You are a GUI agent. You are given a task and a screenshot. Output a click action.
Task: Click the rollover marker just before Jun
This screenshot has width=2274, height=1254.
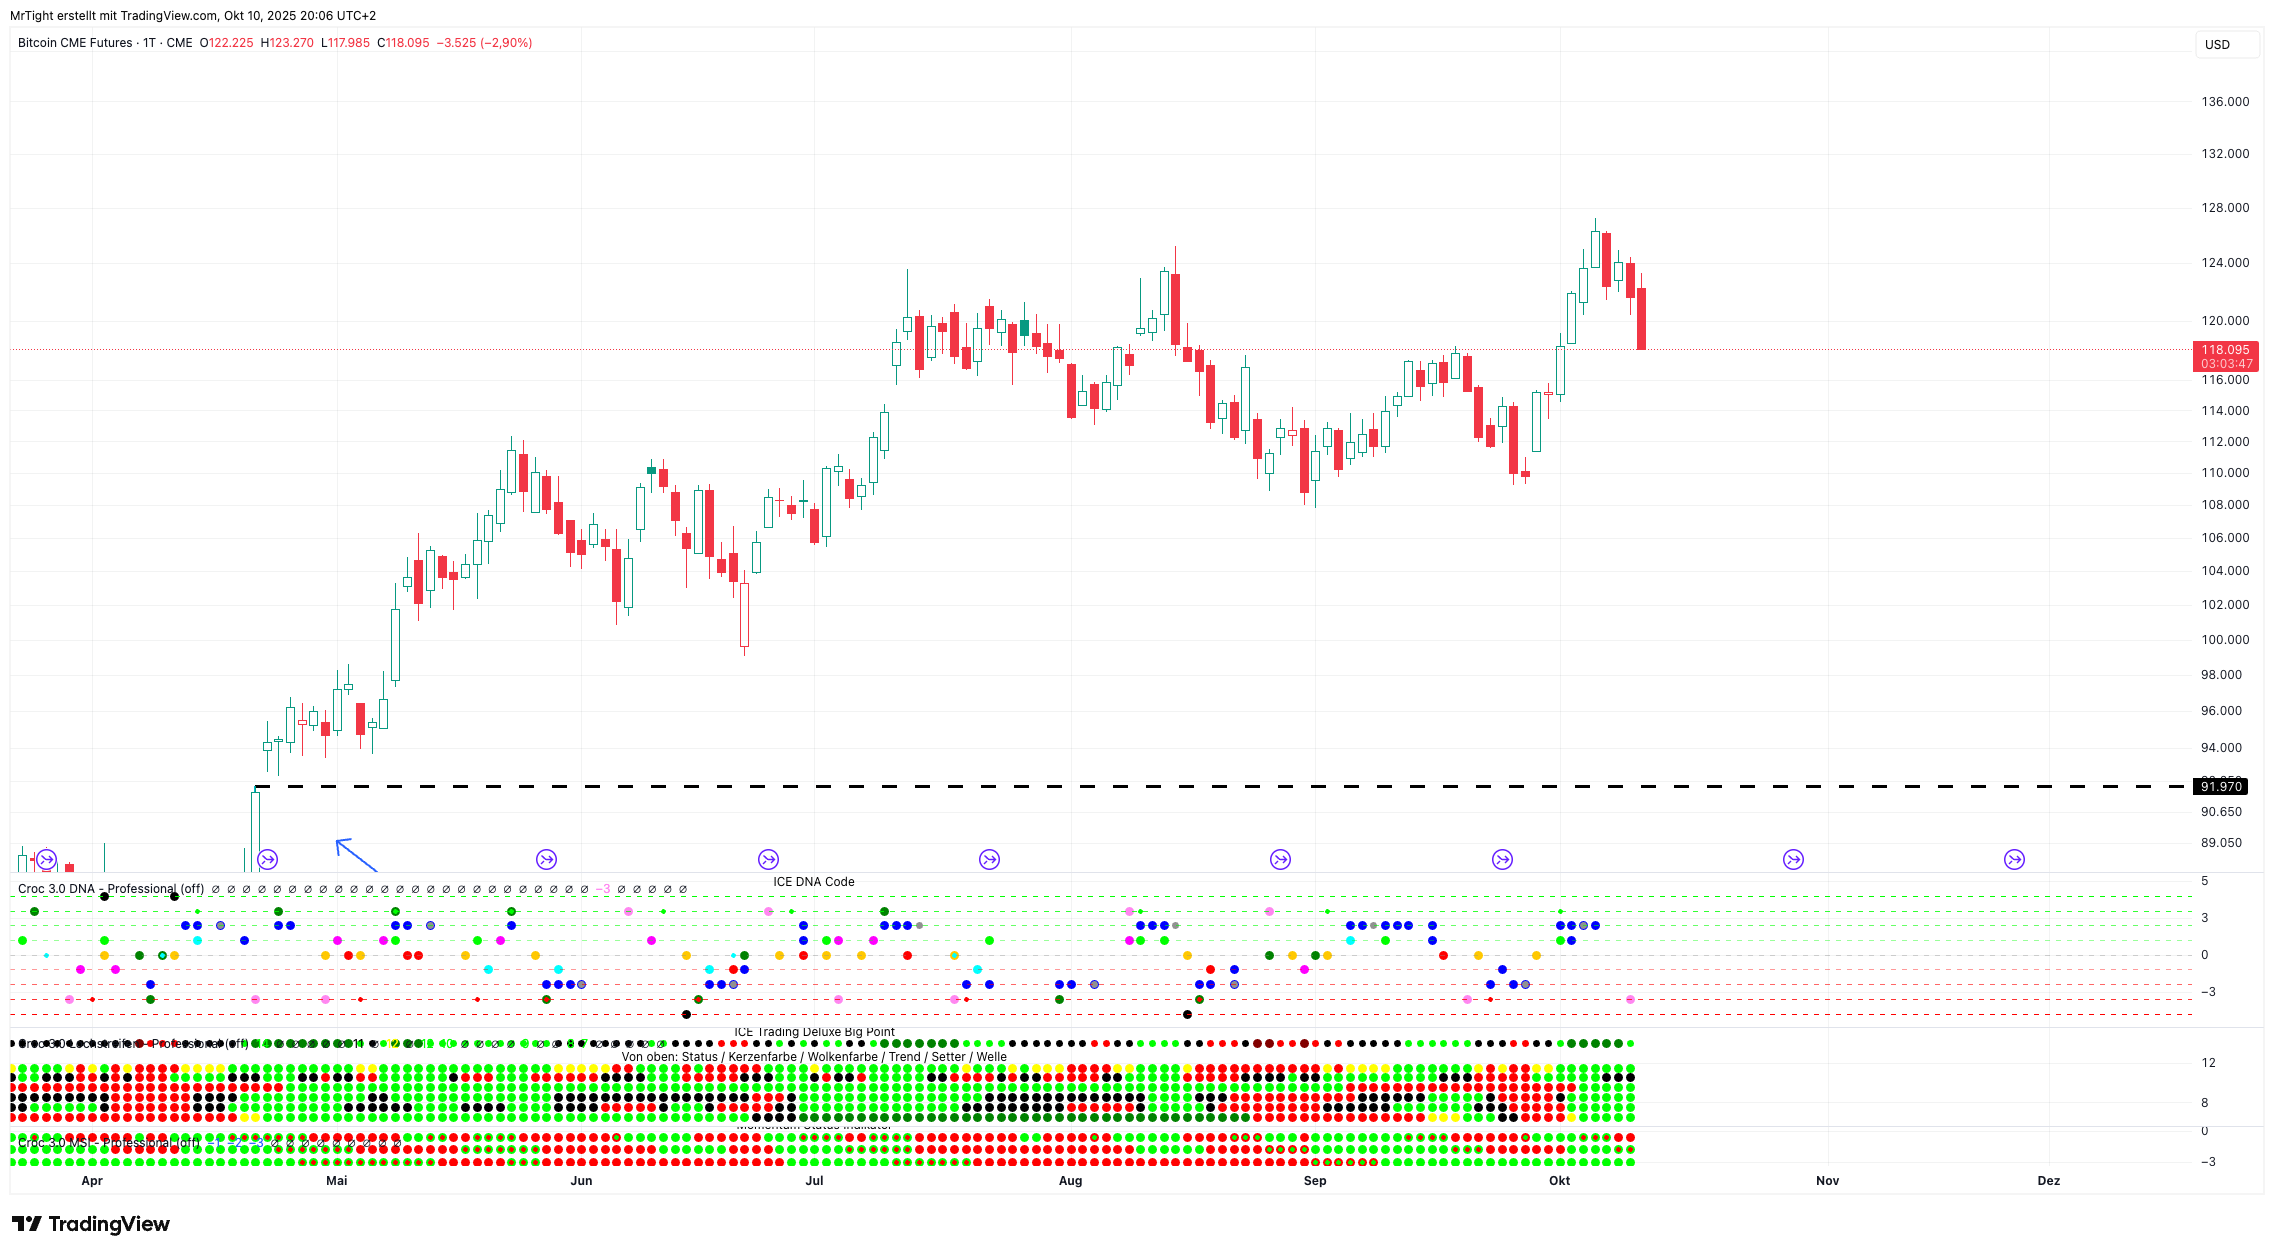[546, 859]
